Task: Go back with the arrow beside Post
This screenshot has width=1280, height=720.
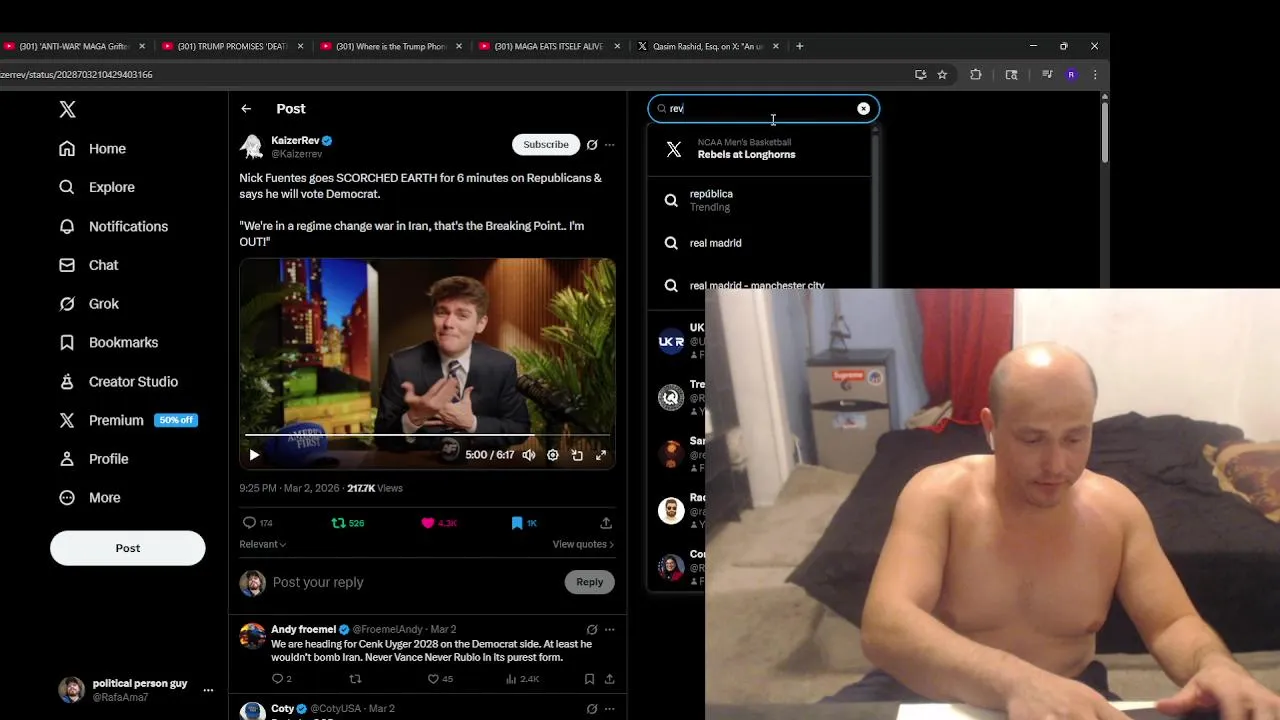Action: (246, 109)
